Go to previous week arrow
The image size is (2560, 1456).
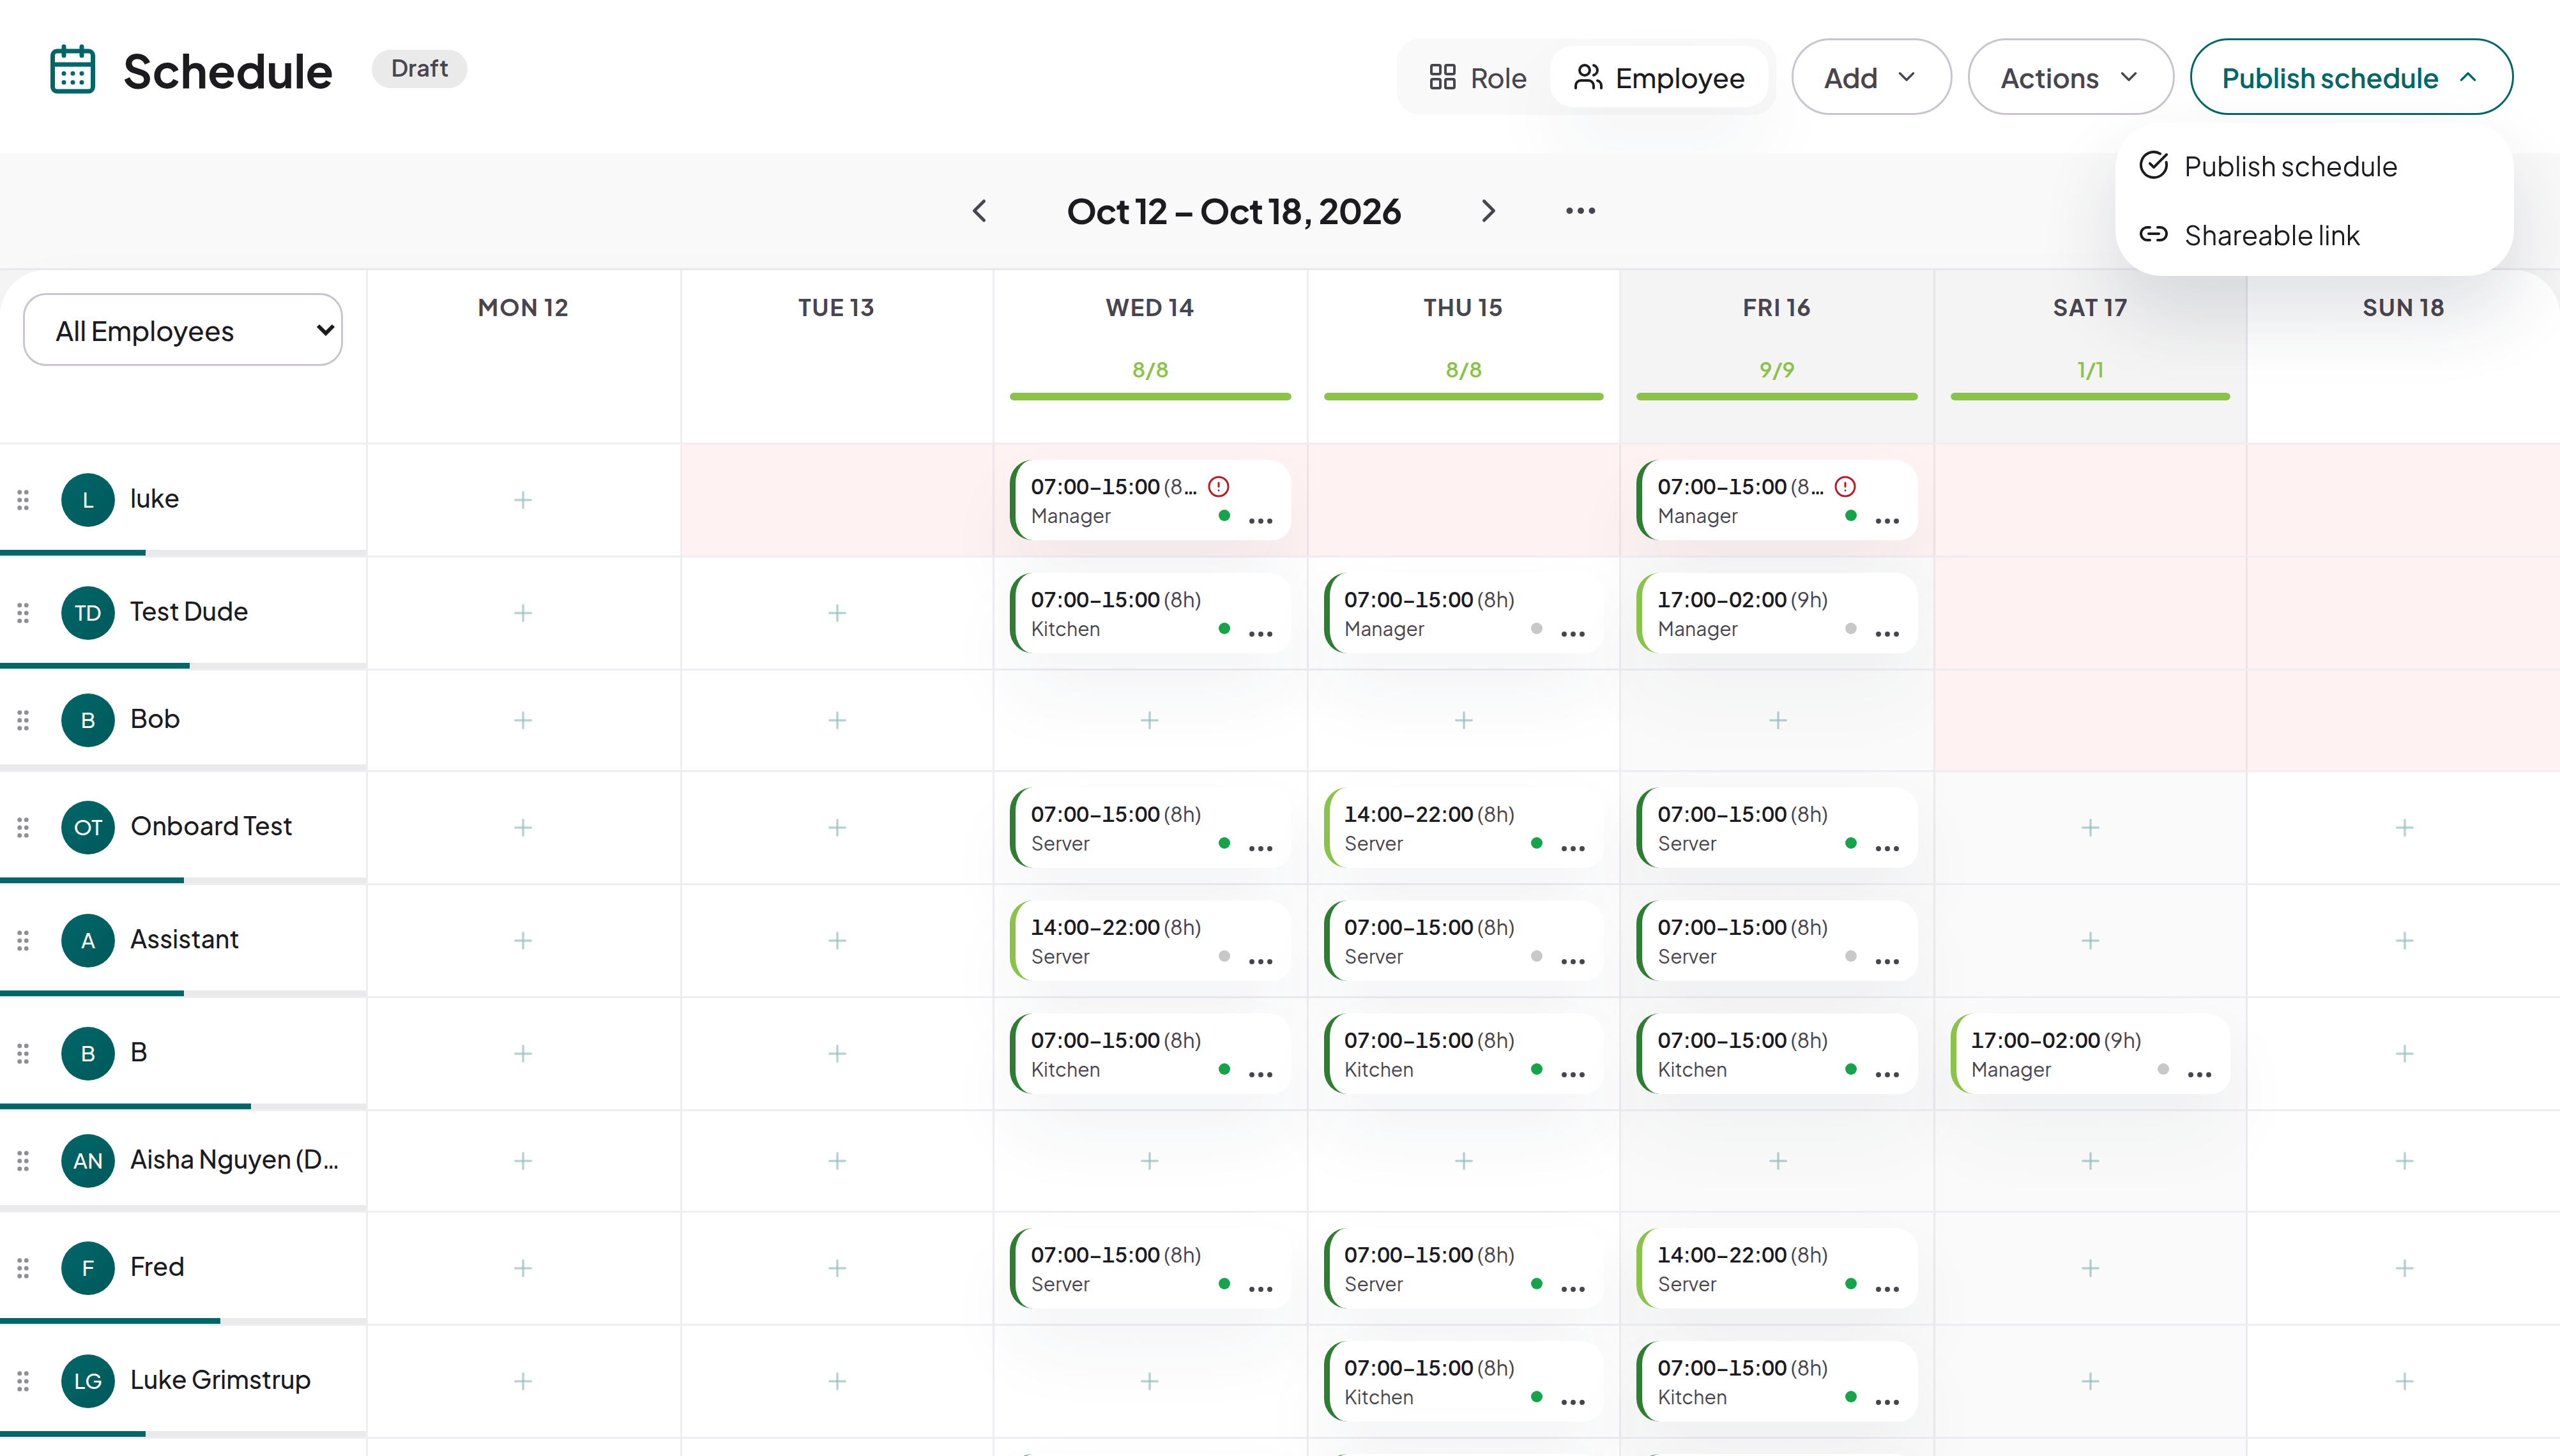[979, 211]
